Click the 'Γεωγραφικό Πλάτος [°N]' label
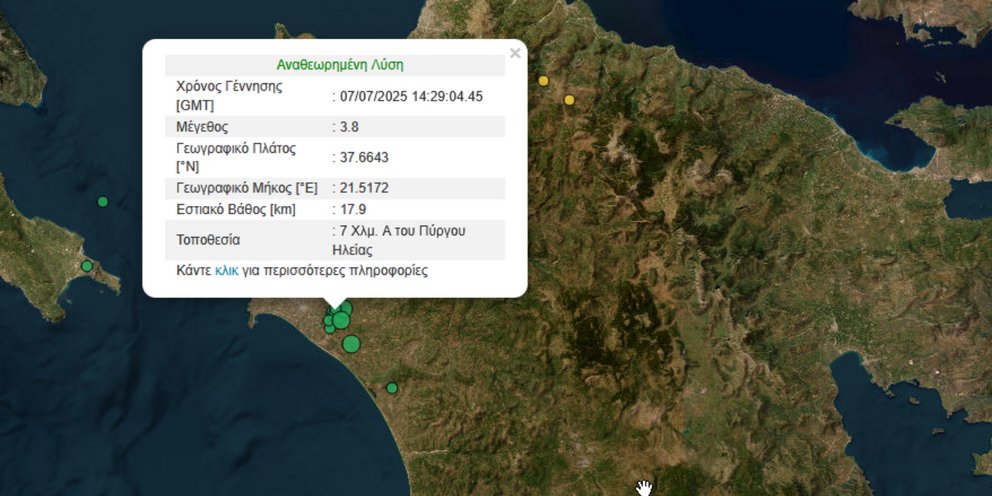 (236, 158)
